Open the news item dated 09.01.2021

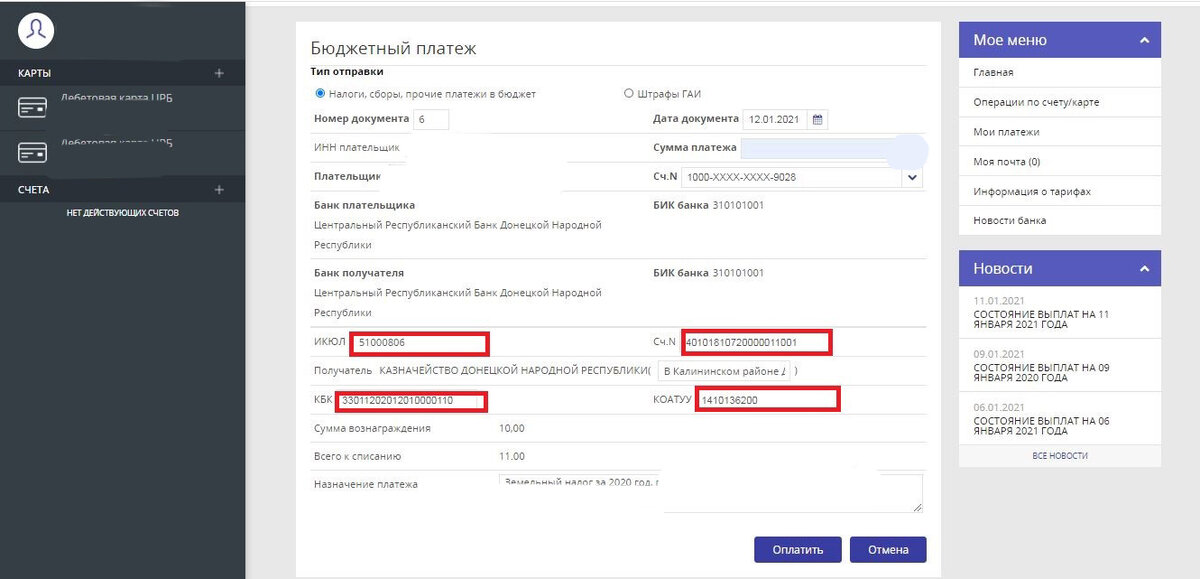[1060, 367]
